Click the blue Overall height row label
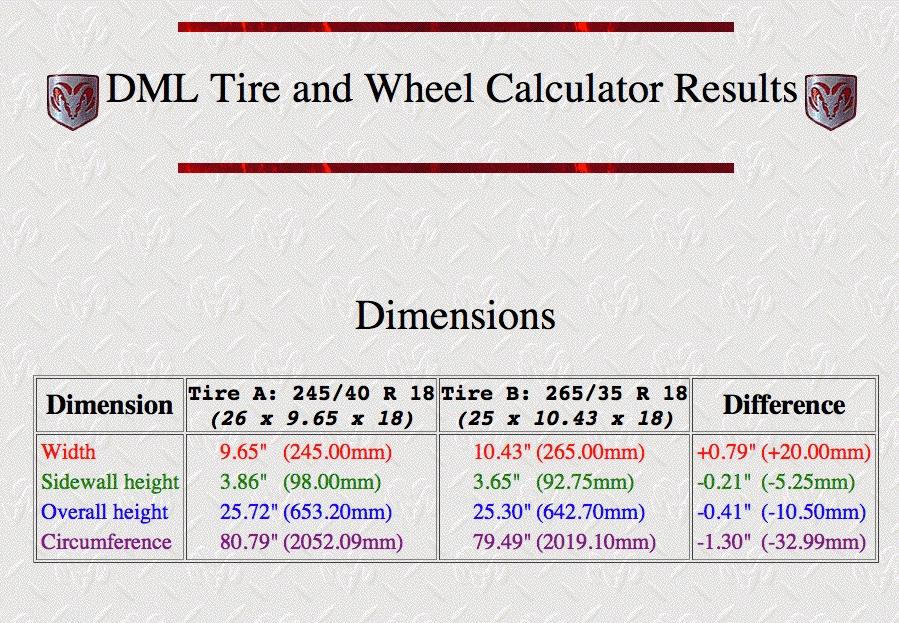The height and width of the screenshot is (623, 899). pos(105,512)
